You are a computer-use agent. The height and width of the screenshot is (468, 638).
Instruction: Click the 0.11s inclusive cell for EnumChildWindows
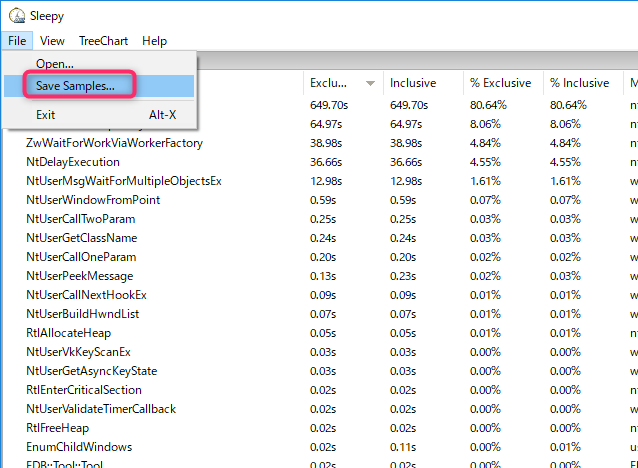click(x=403, y=447)
